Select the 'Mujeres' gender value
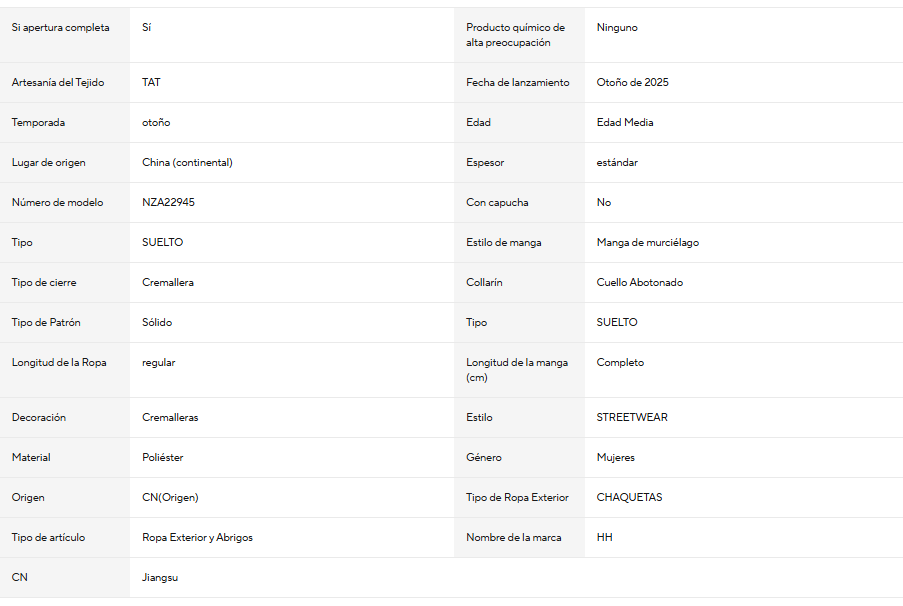 tap(615, 457)
